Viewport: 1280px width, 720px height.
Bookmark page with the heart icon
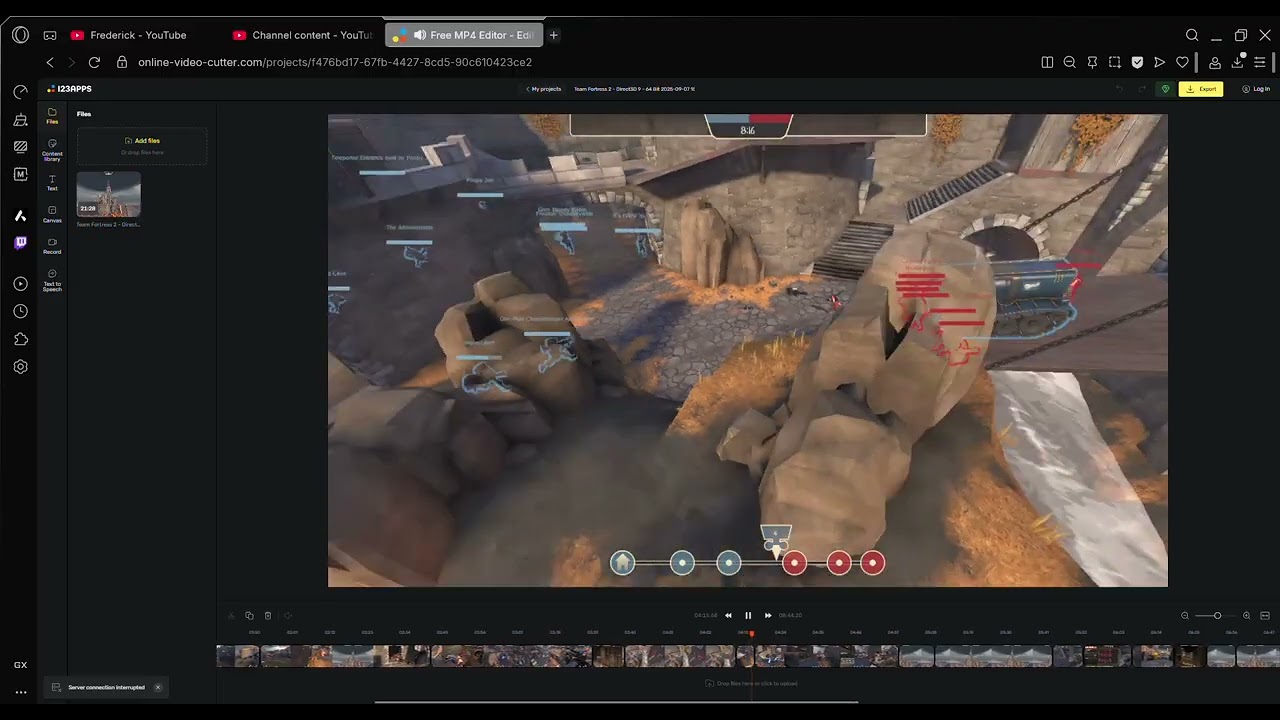pyautogui.click(x=1182, y=62)
